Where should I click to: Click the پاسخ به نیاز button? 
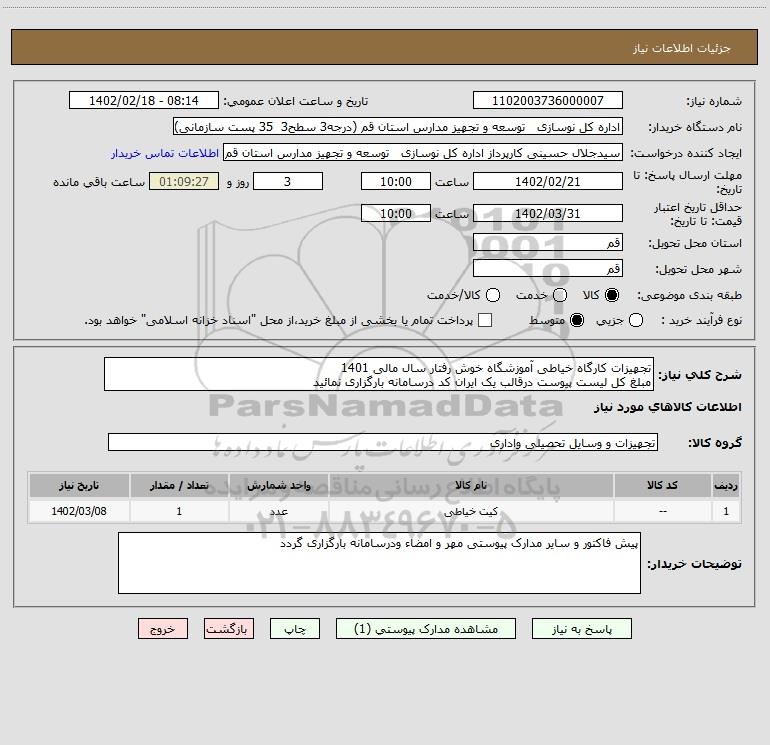pyautogui.click(x=581, y=629)
